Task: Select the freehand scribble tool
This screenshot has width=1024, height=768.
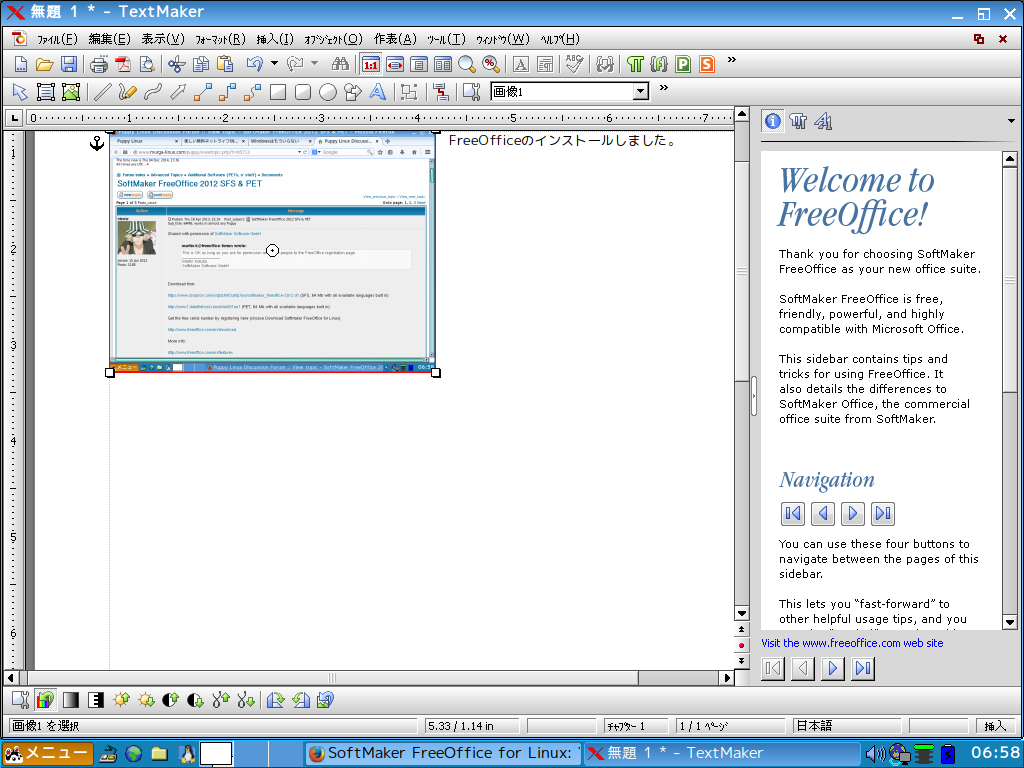Action: click(x=127, y=92)
